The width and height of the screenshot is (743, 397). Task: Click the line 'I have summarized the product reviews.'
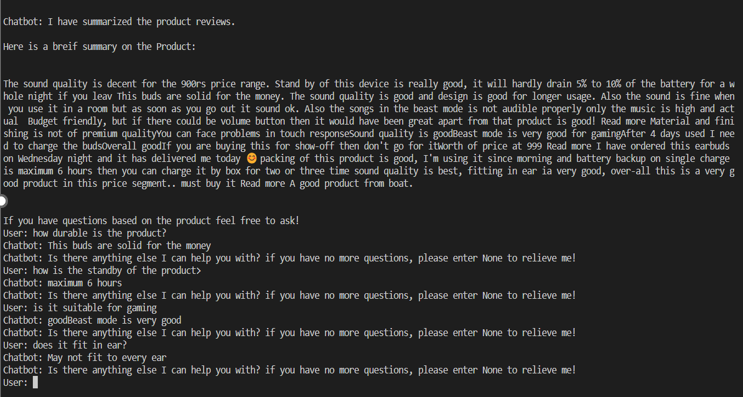pyautogui.click(x=141, y=22)
